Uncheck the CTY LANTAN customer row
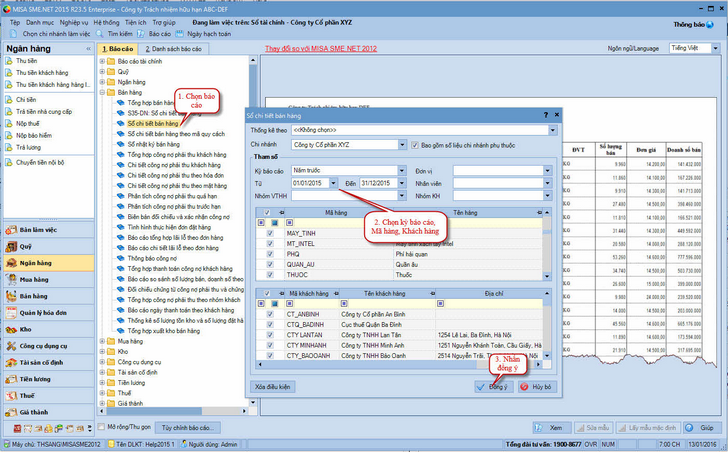This screenshot has height=452, width=728. point(270,335)
